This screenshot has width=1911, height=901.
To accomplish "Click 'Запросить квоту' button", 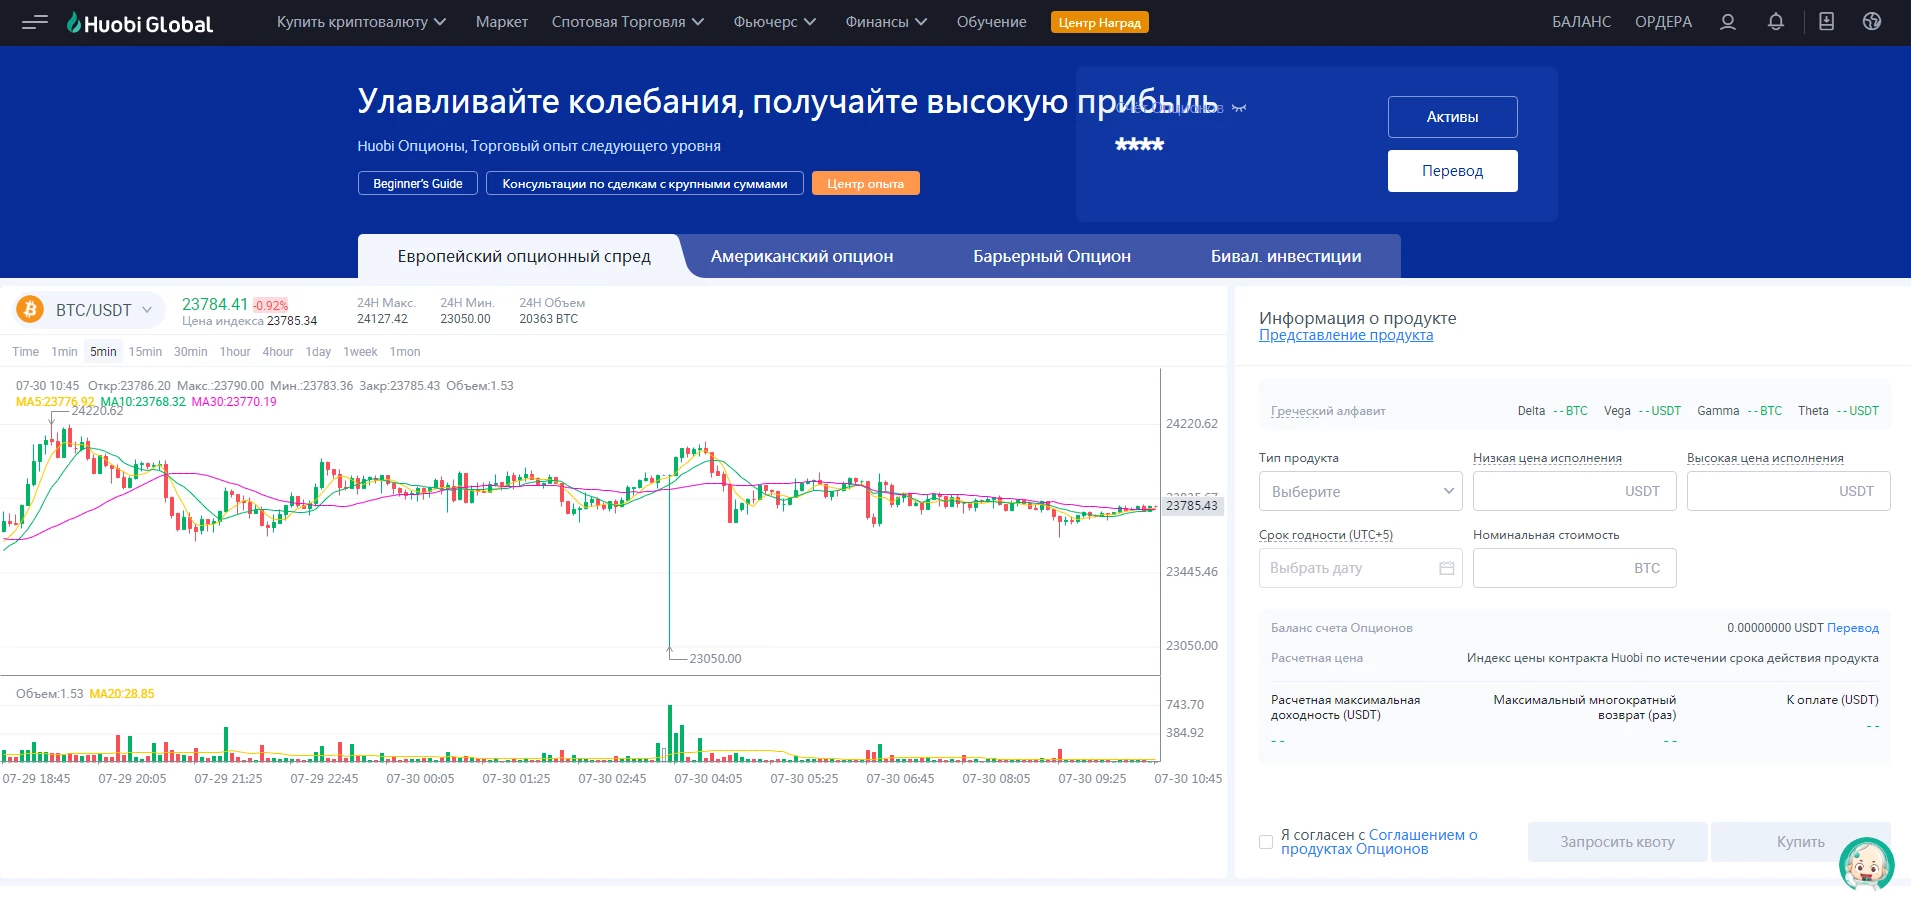I will 1617,842.
